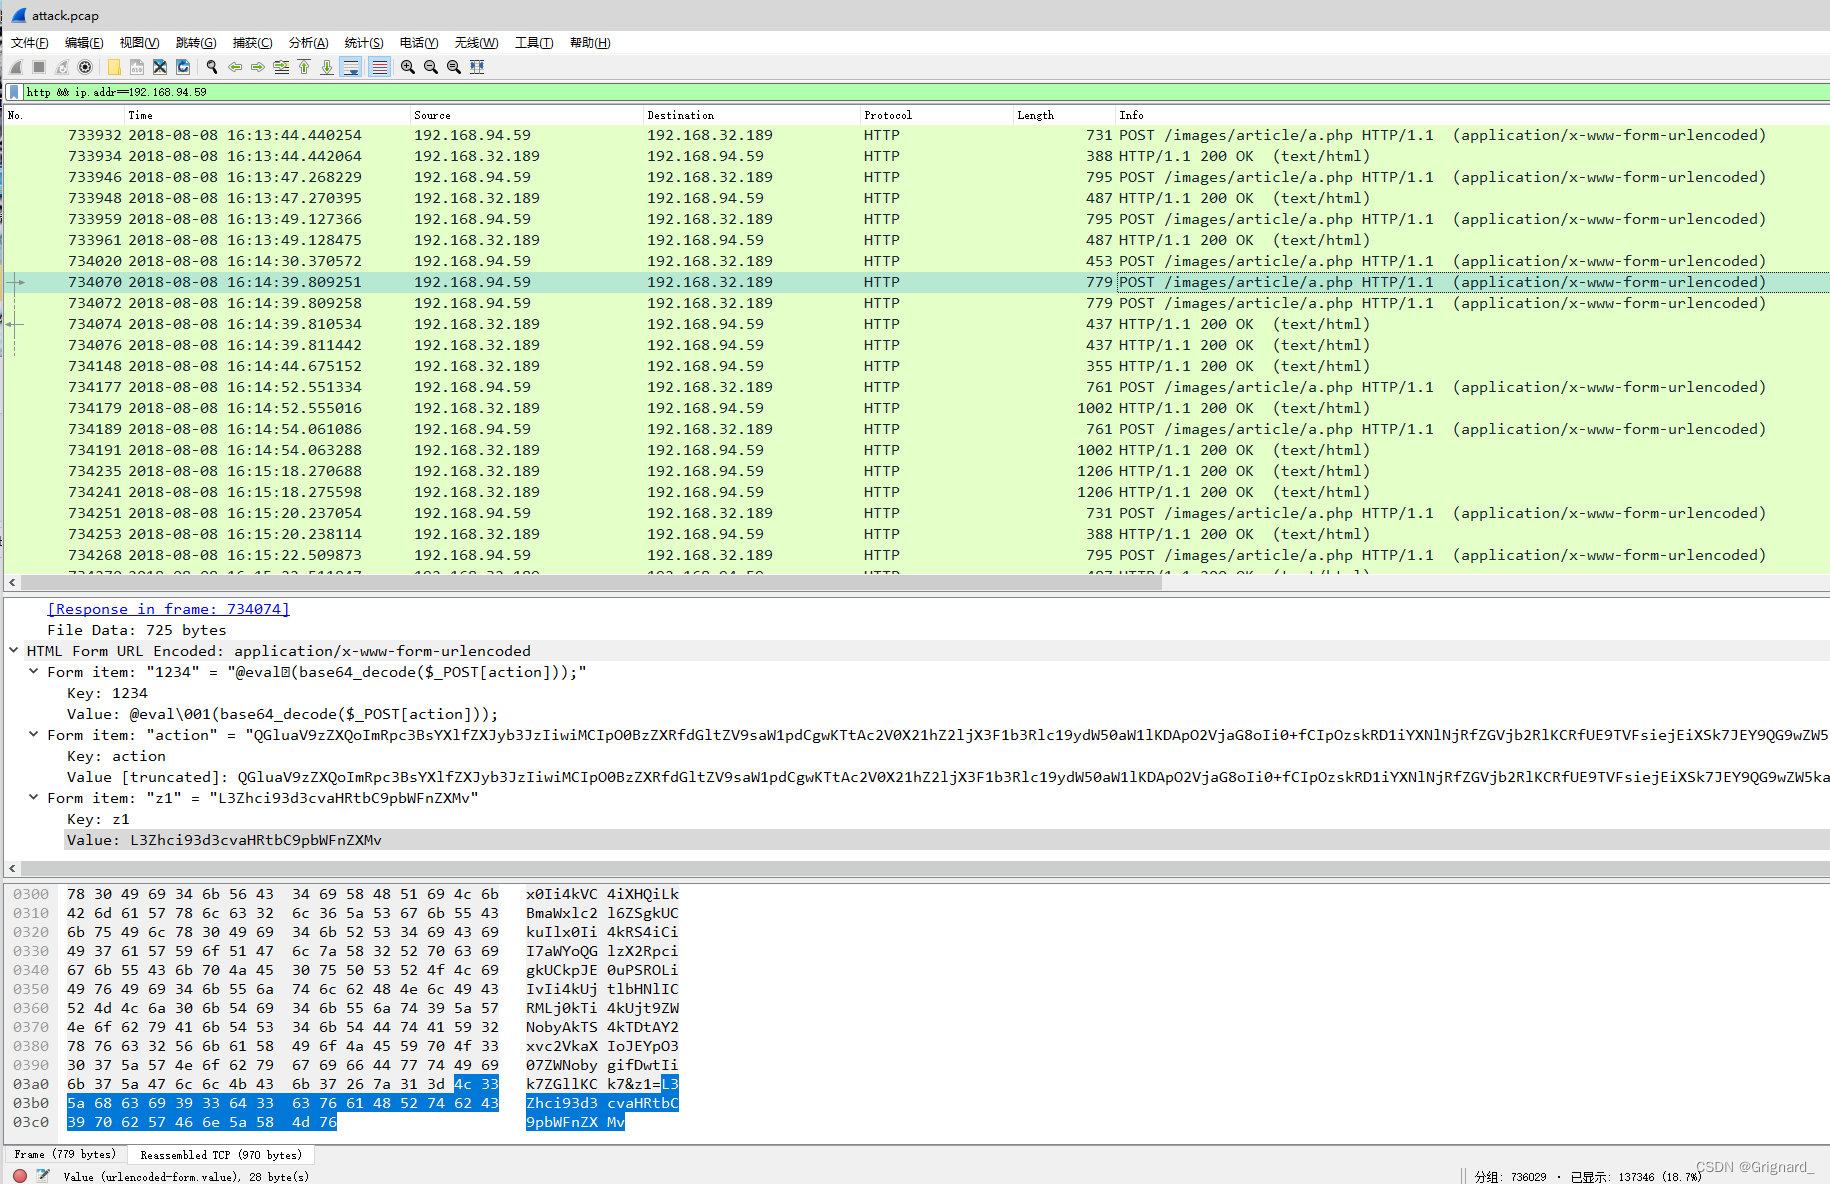Toggle packet list colorize rules icon
The image size is (1830, 1184).
click(x=379, y=67)
